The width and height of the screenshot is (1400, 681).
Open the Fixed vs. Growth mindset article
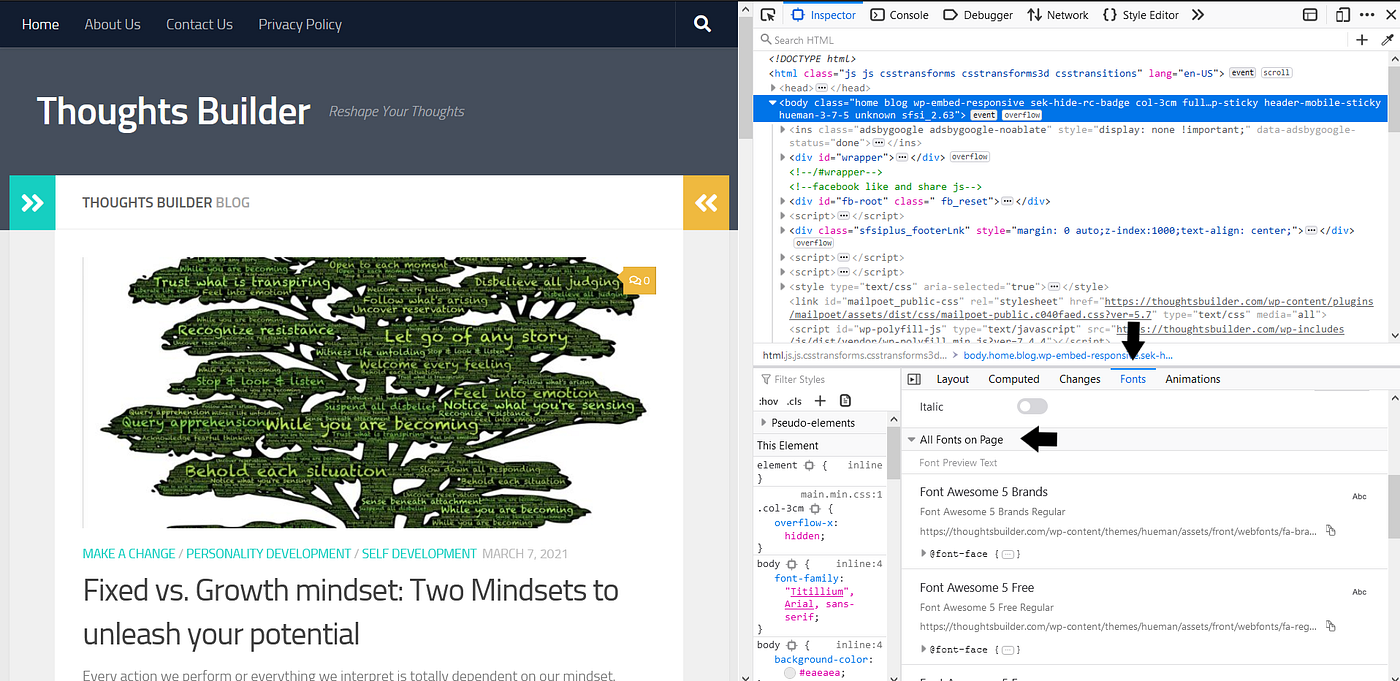click(x=351, y=612)
